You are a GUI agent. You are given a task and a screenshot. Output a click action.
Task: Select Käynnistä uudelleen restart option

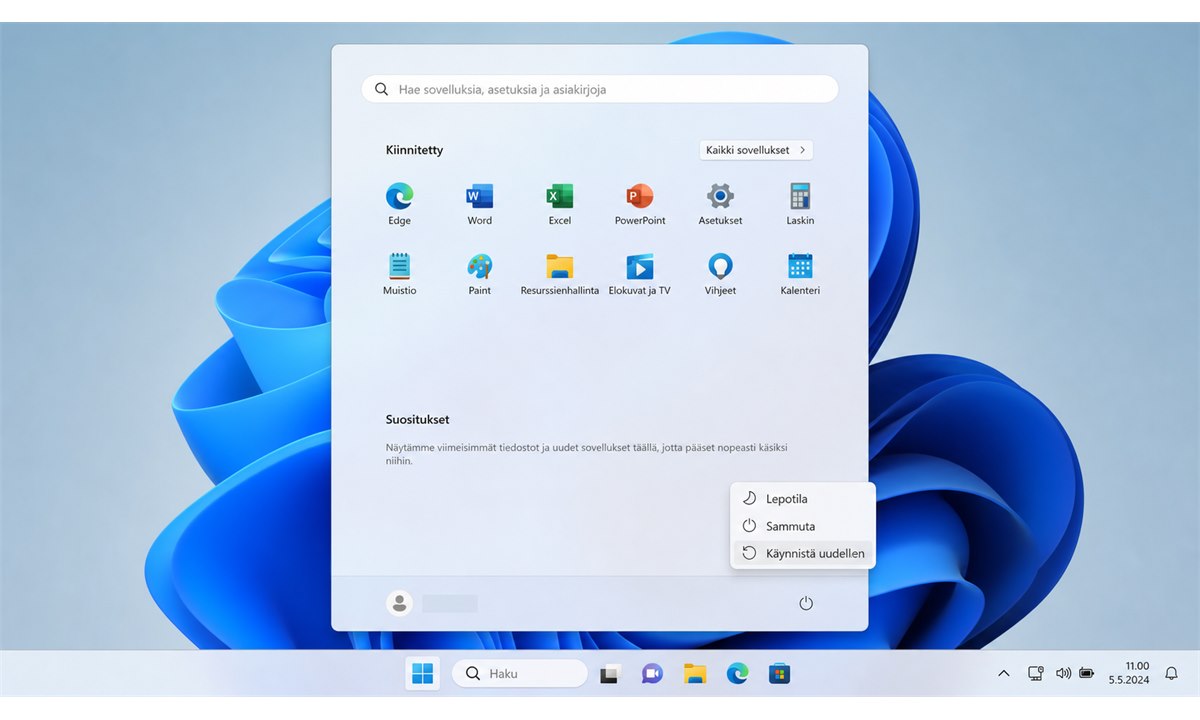[x=803, y=553]
